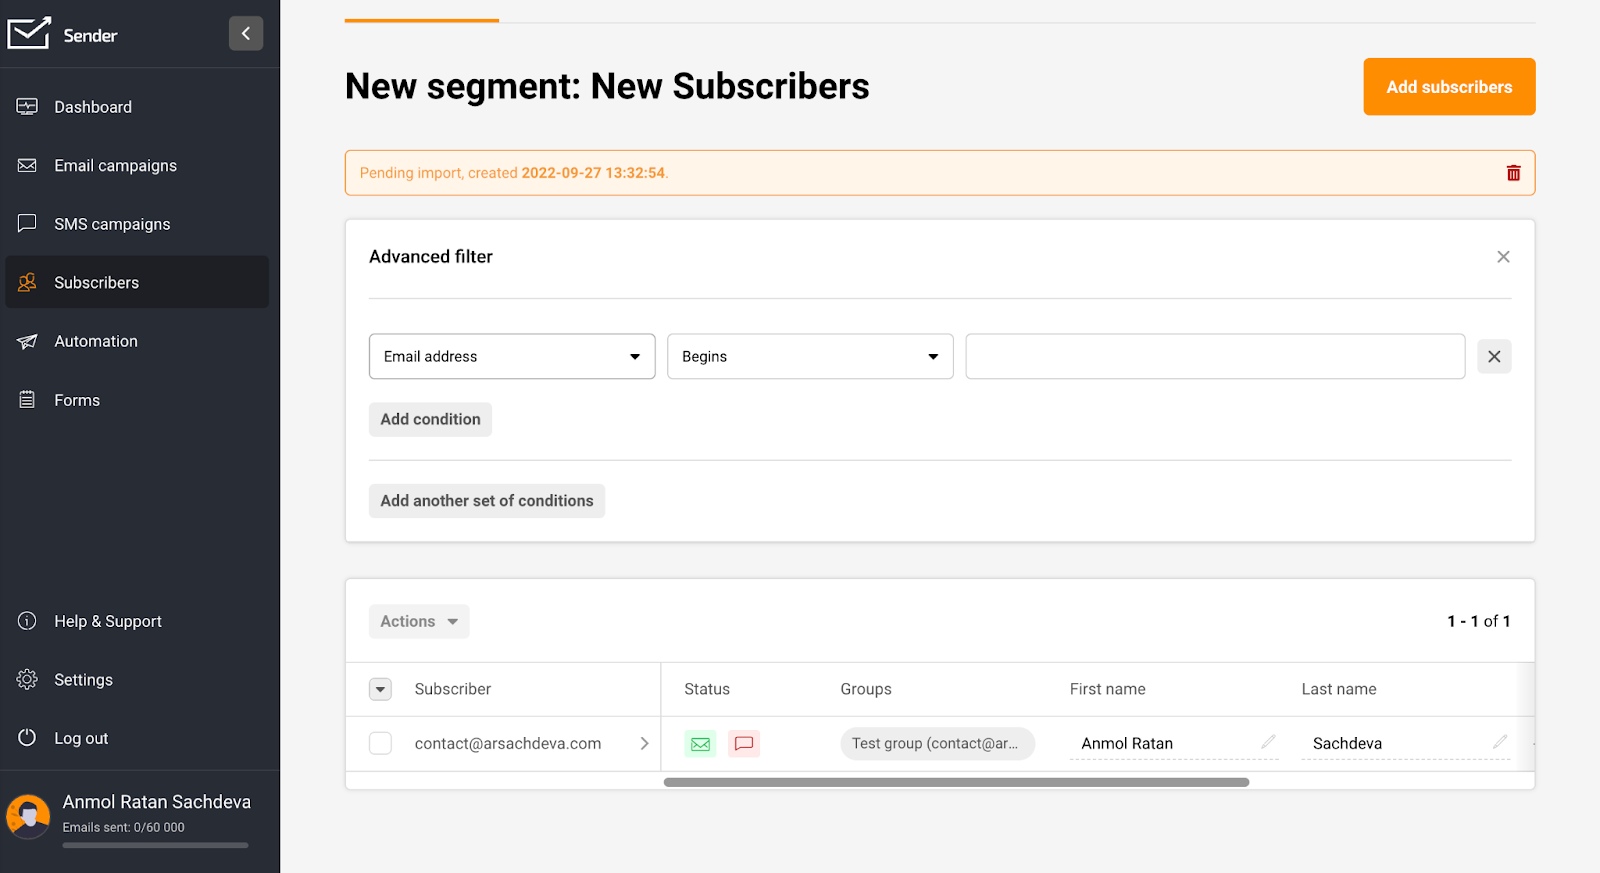Collapse the sidebar with the arrow button

(246, 34)
